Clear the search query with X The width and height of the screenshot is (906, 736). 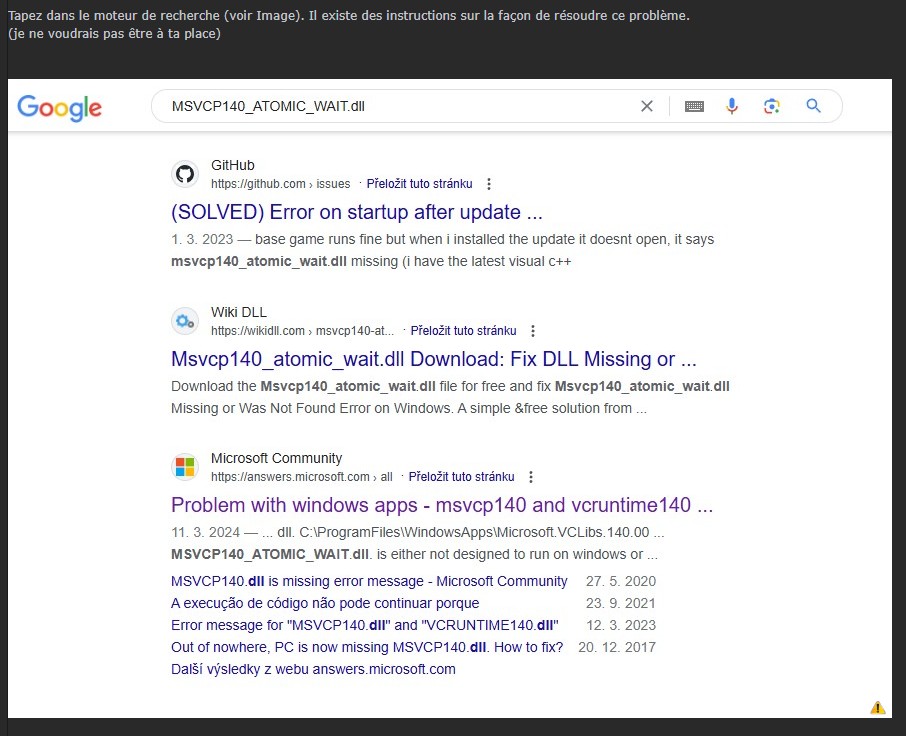pyautogui.click(x=647, y=106)
